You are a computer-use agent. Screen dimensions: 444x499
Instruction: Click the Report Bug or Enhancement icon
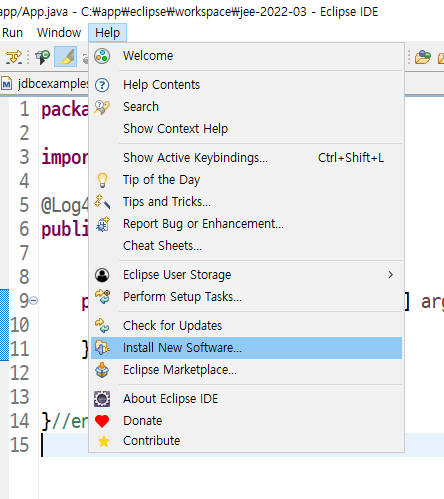point(103,224)
